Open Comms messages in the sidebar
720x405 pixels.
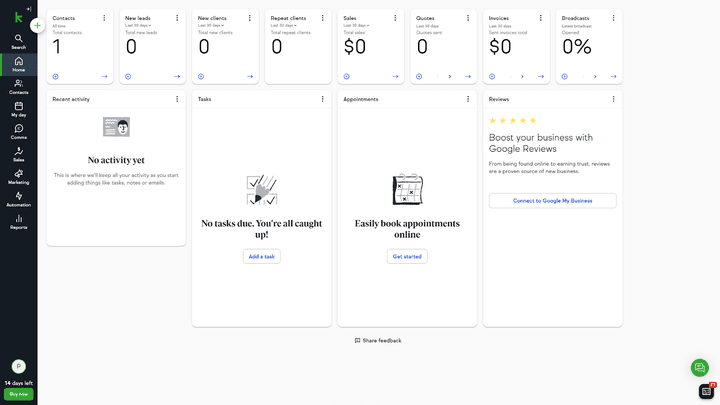(x=18, y=131)
